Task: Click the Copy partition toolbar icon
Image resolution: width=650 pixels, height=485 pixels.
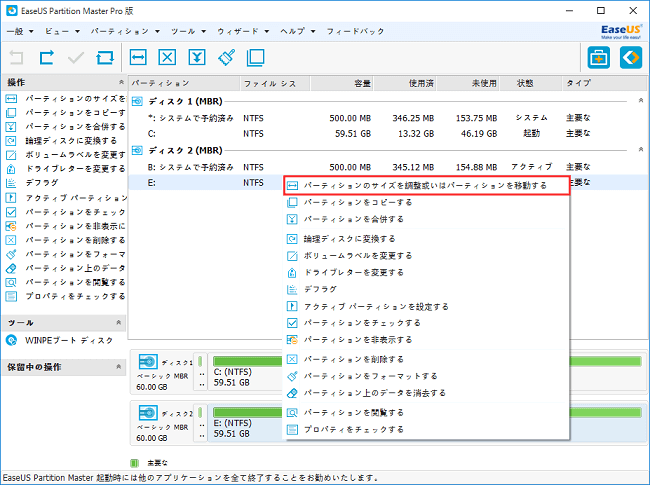Action: click(255, 58)
